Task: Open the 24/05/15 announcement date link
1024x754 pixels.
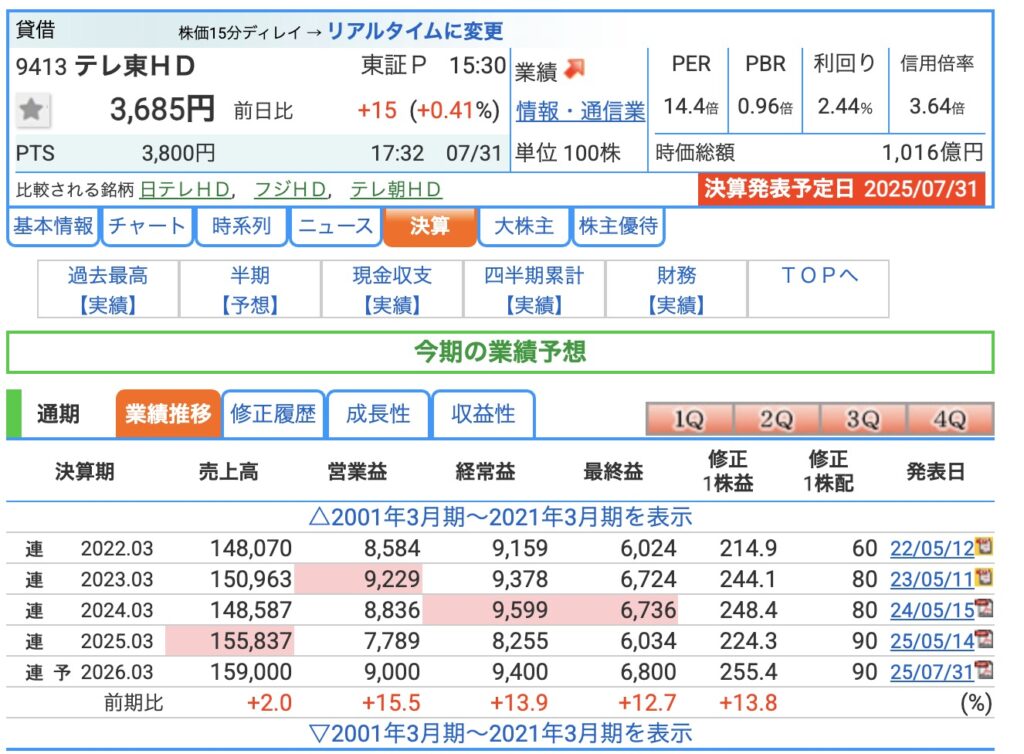Action: [932, 610]
